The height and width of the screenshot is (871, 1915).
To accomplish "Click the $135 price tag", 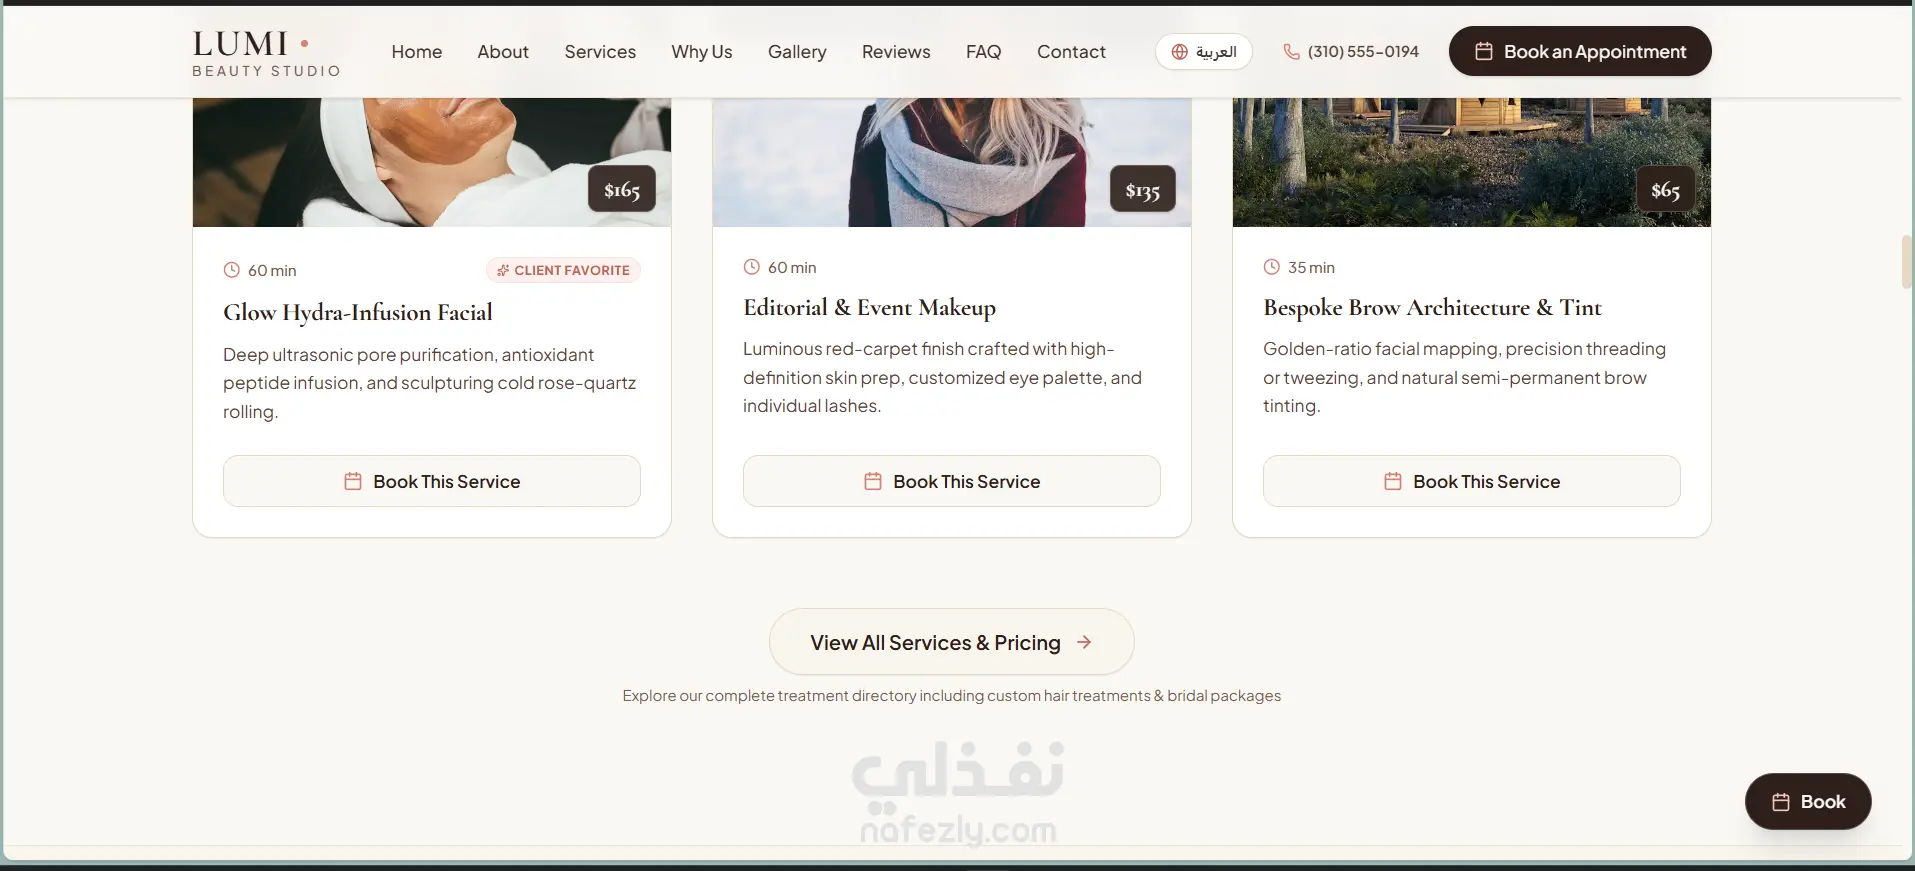I will pos(1143,190).
